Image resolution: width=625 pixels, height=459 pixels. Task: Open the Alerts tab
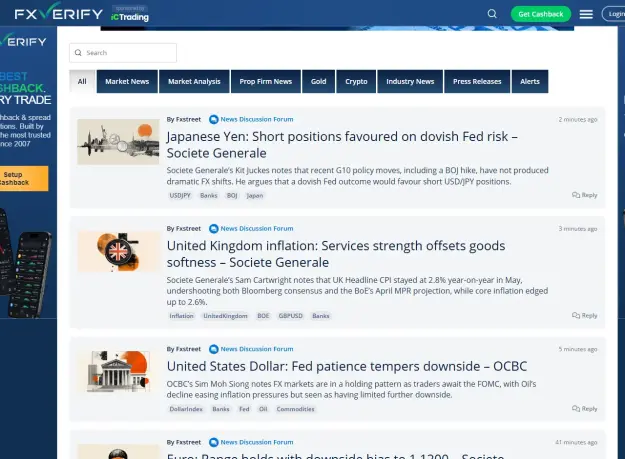point(530,81)
